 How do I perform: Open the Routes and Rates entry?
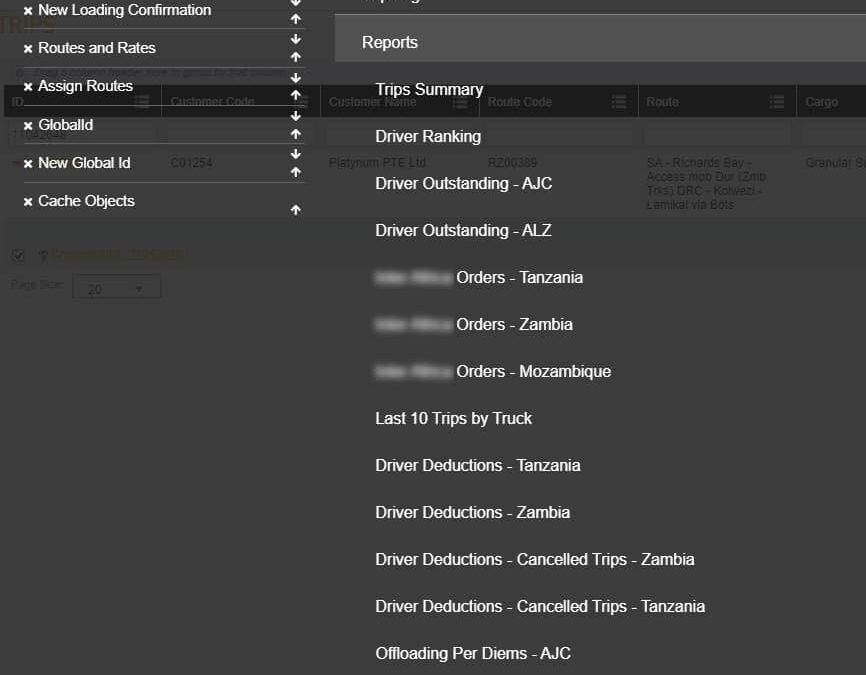tap(97, 48)
